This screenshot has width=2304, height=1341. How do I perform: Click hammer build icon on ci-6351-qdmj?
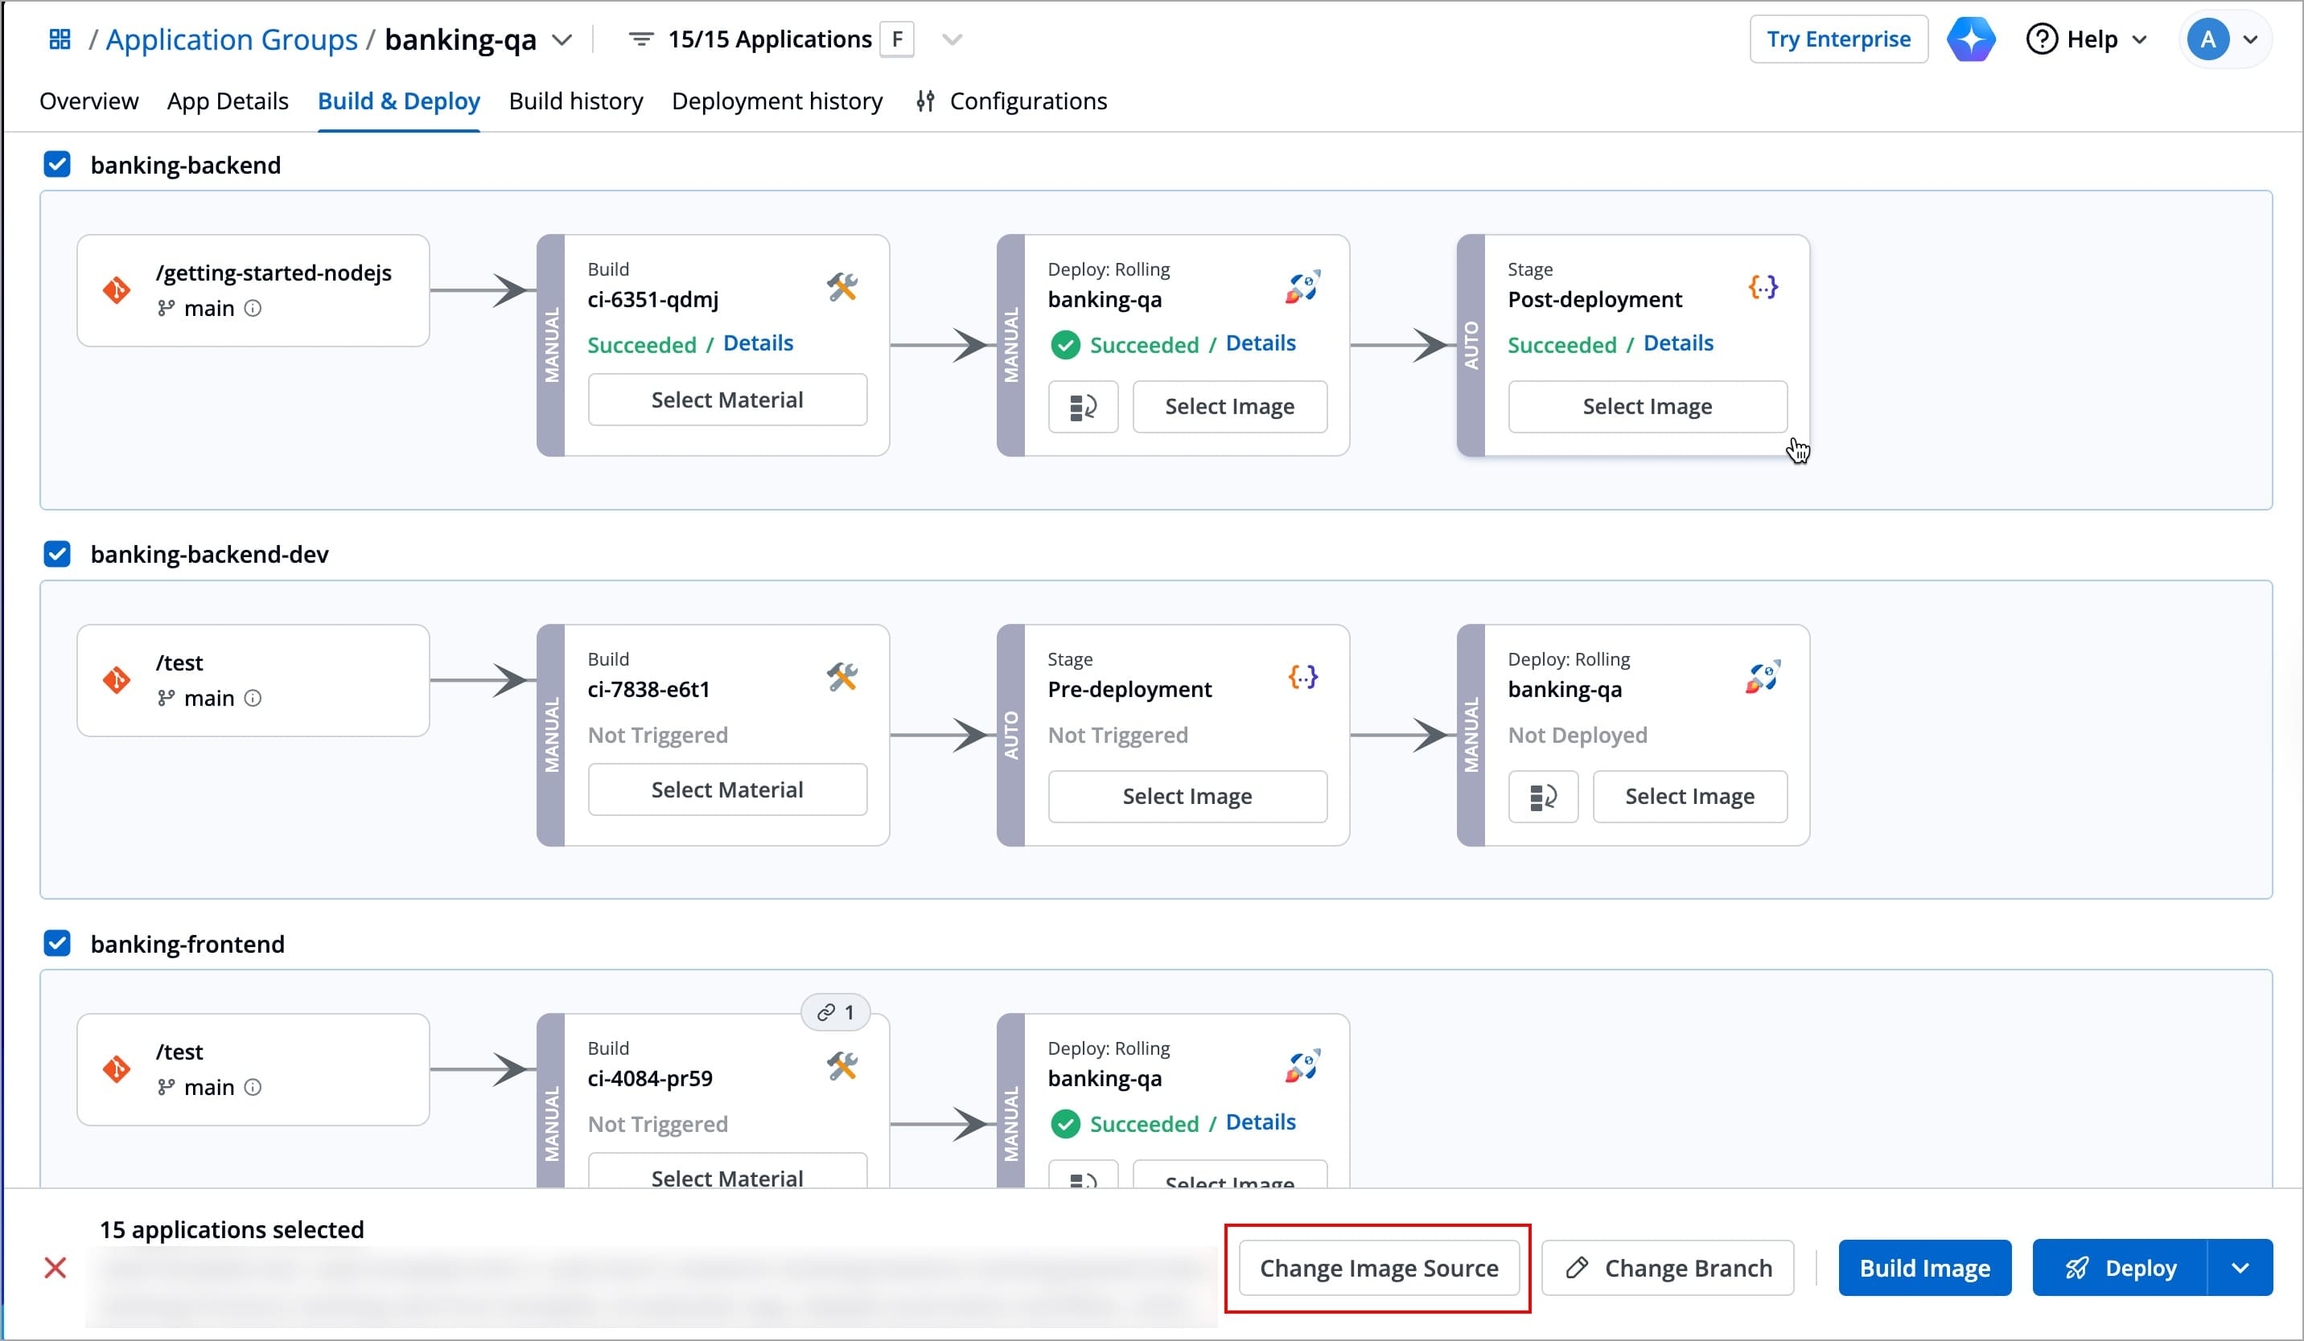[842, 288]
